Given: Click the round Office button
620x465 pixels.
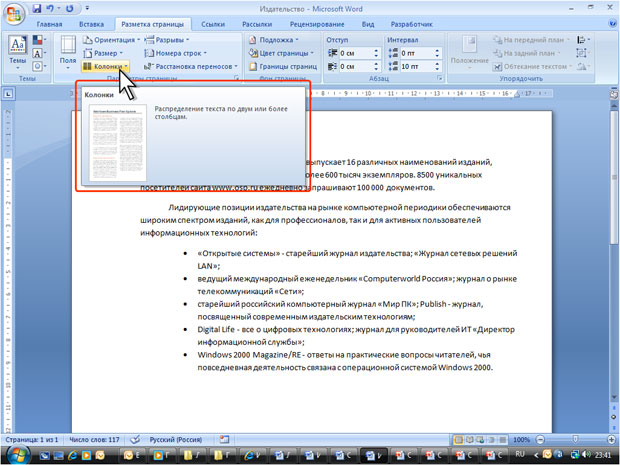Looking at the screenshot, I should point(14,14).
